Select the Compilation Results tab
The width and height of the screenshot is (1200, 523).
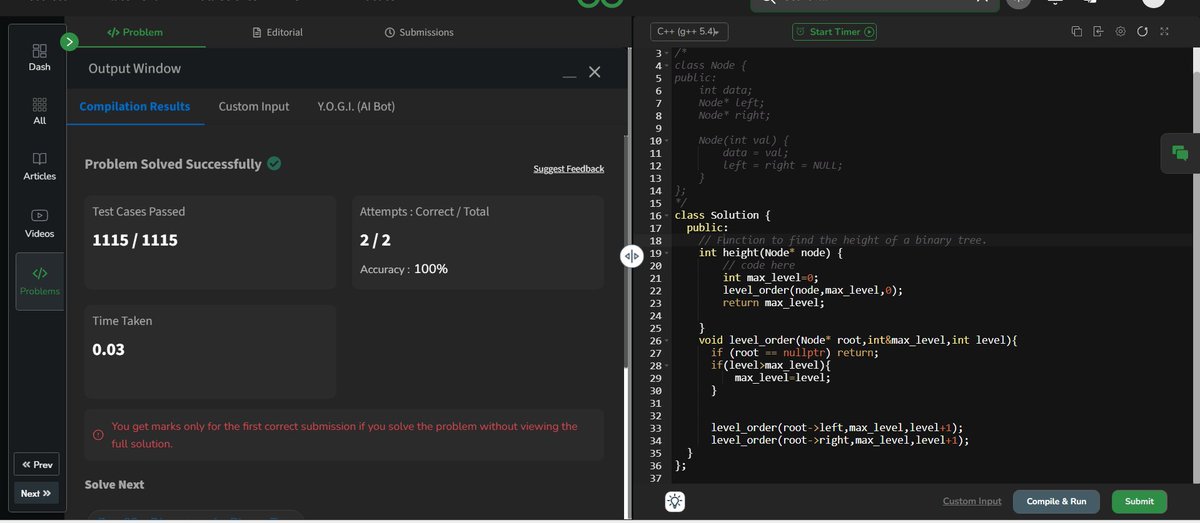click(135, 106)
